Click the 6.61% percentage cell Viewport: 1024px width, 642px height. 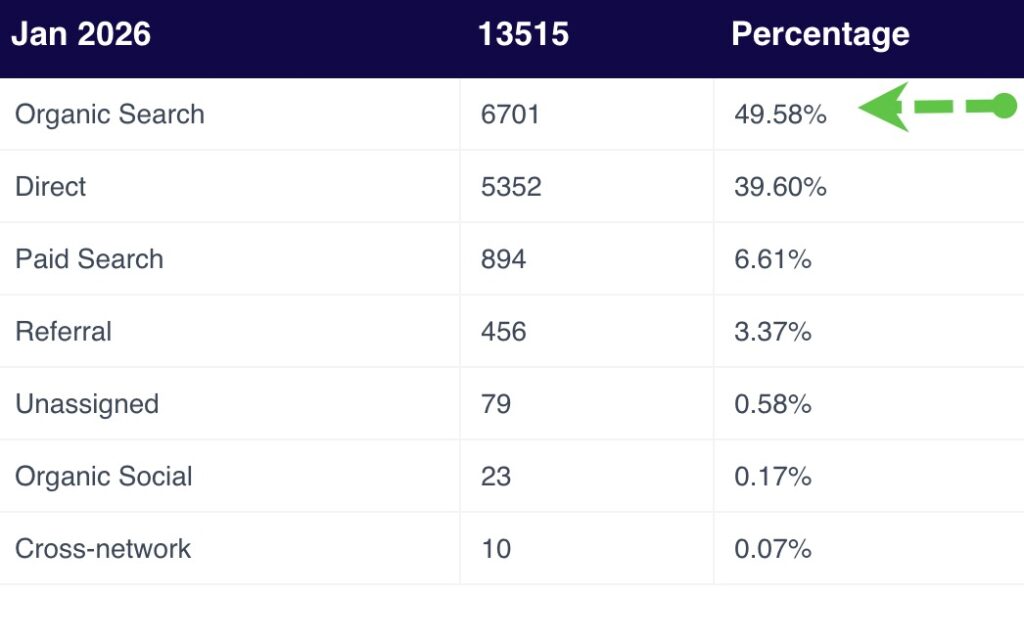(772, 260)
